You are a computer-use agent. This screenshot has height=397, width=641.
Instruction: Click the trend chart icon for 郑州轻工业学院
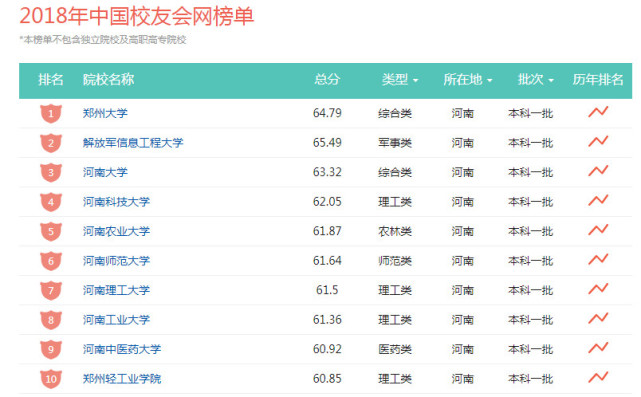coord(598,377)
